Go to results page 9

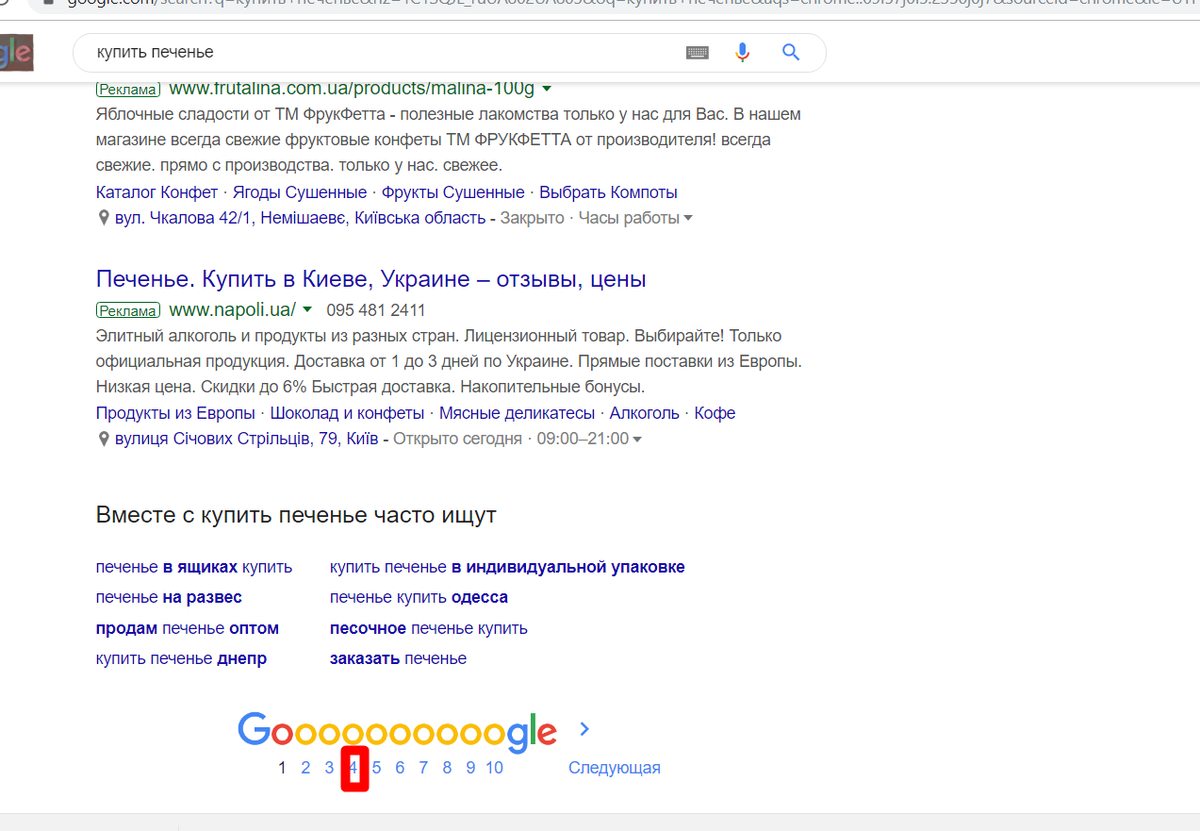tap(470, 768)
